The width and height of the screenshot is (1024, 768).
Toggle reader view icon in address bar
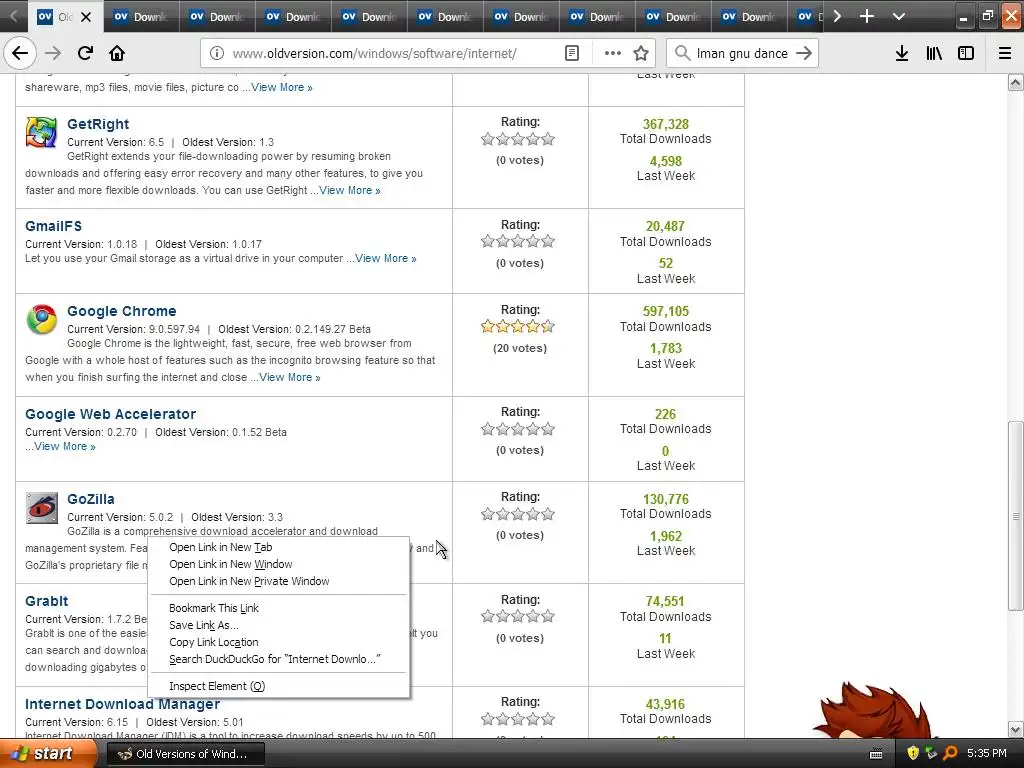coord(572,53)
